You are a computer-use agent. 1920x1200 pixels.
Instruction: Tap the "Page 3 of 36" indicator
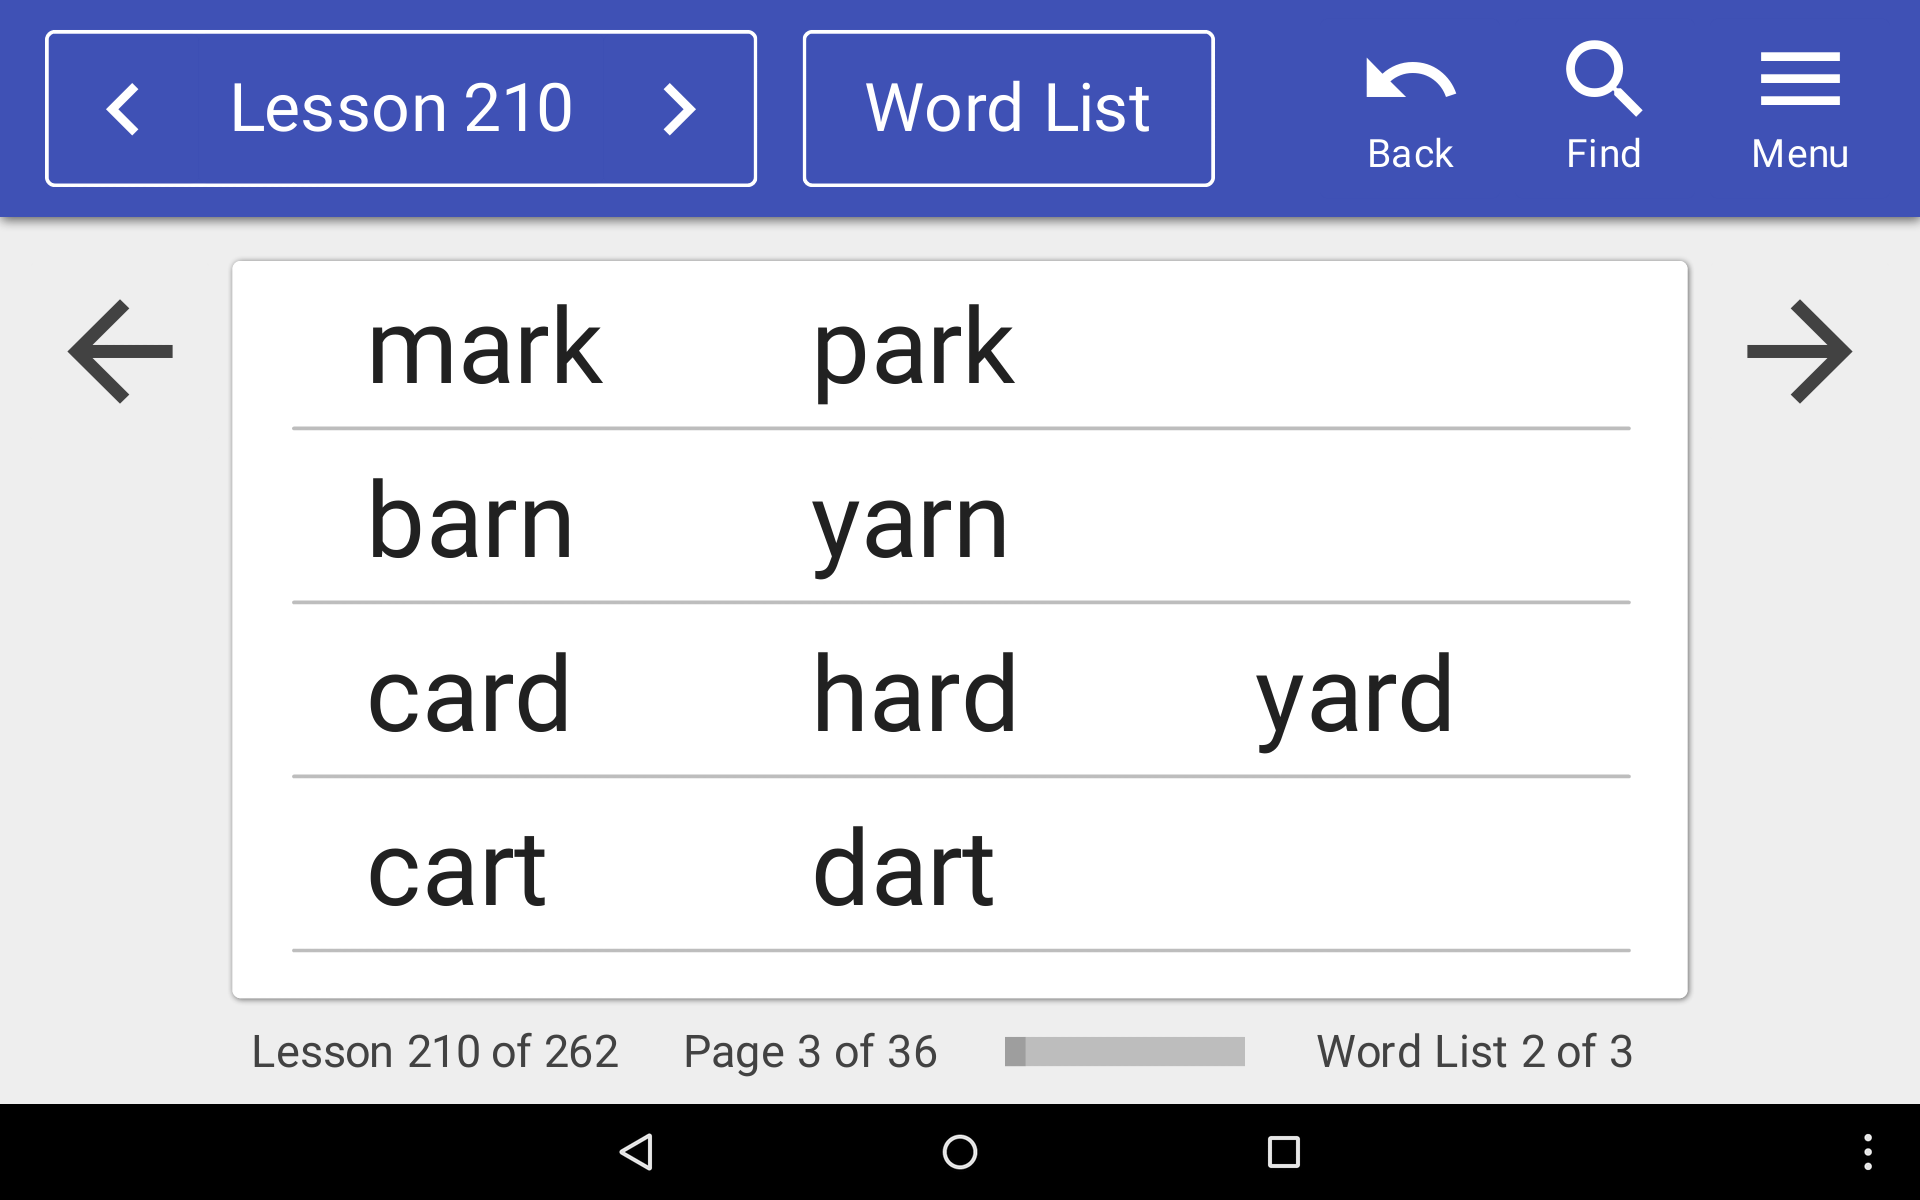(x=810, y=1053)
